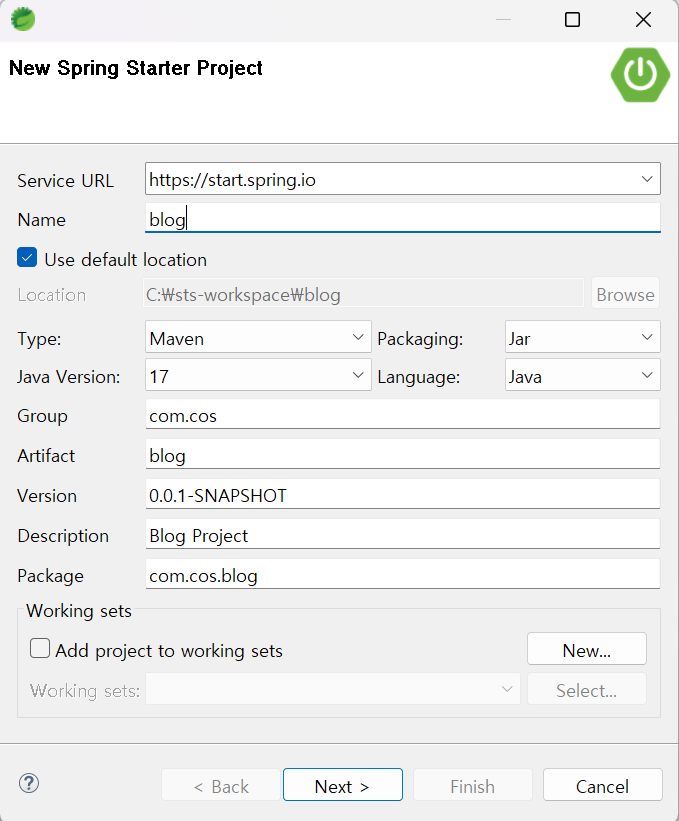
Task: Open the help question mark icon
Action: pos(29,783)
